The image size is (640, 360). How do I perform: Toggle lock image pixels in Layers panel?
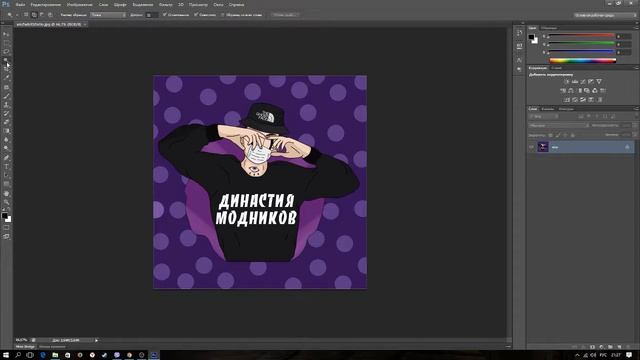558,135
